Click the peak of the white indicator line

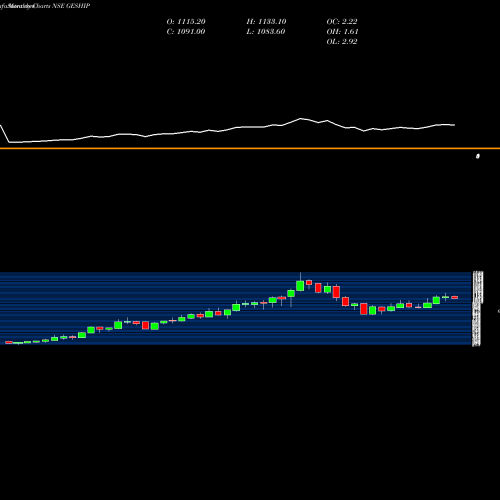(x=301, y=118)
